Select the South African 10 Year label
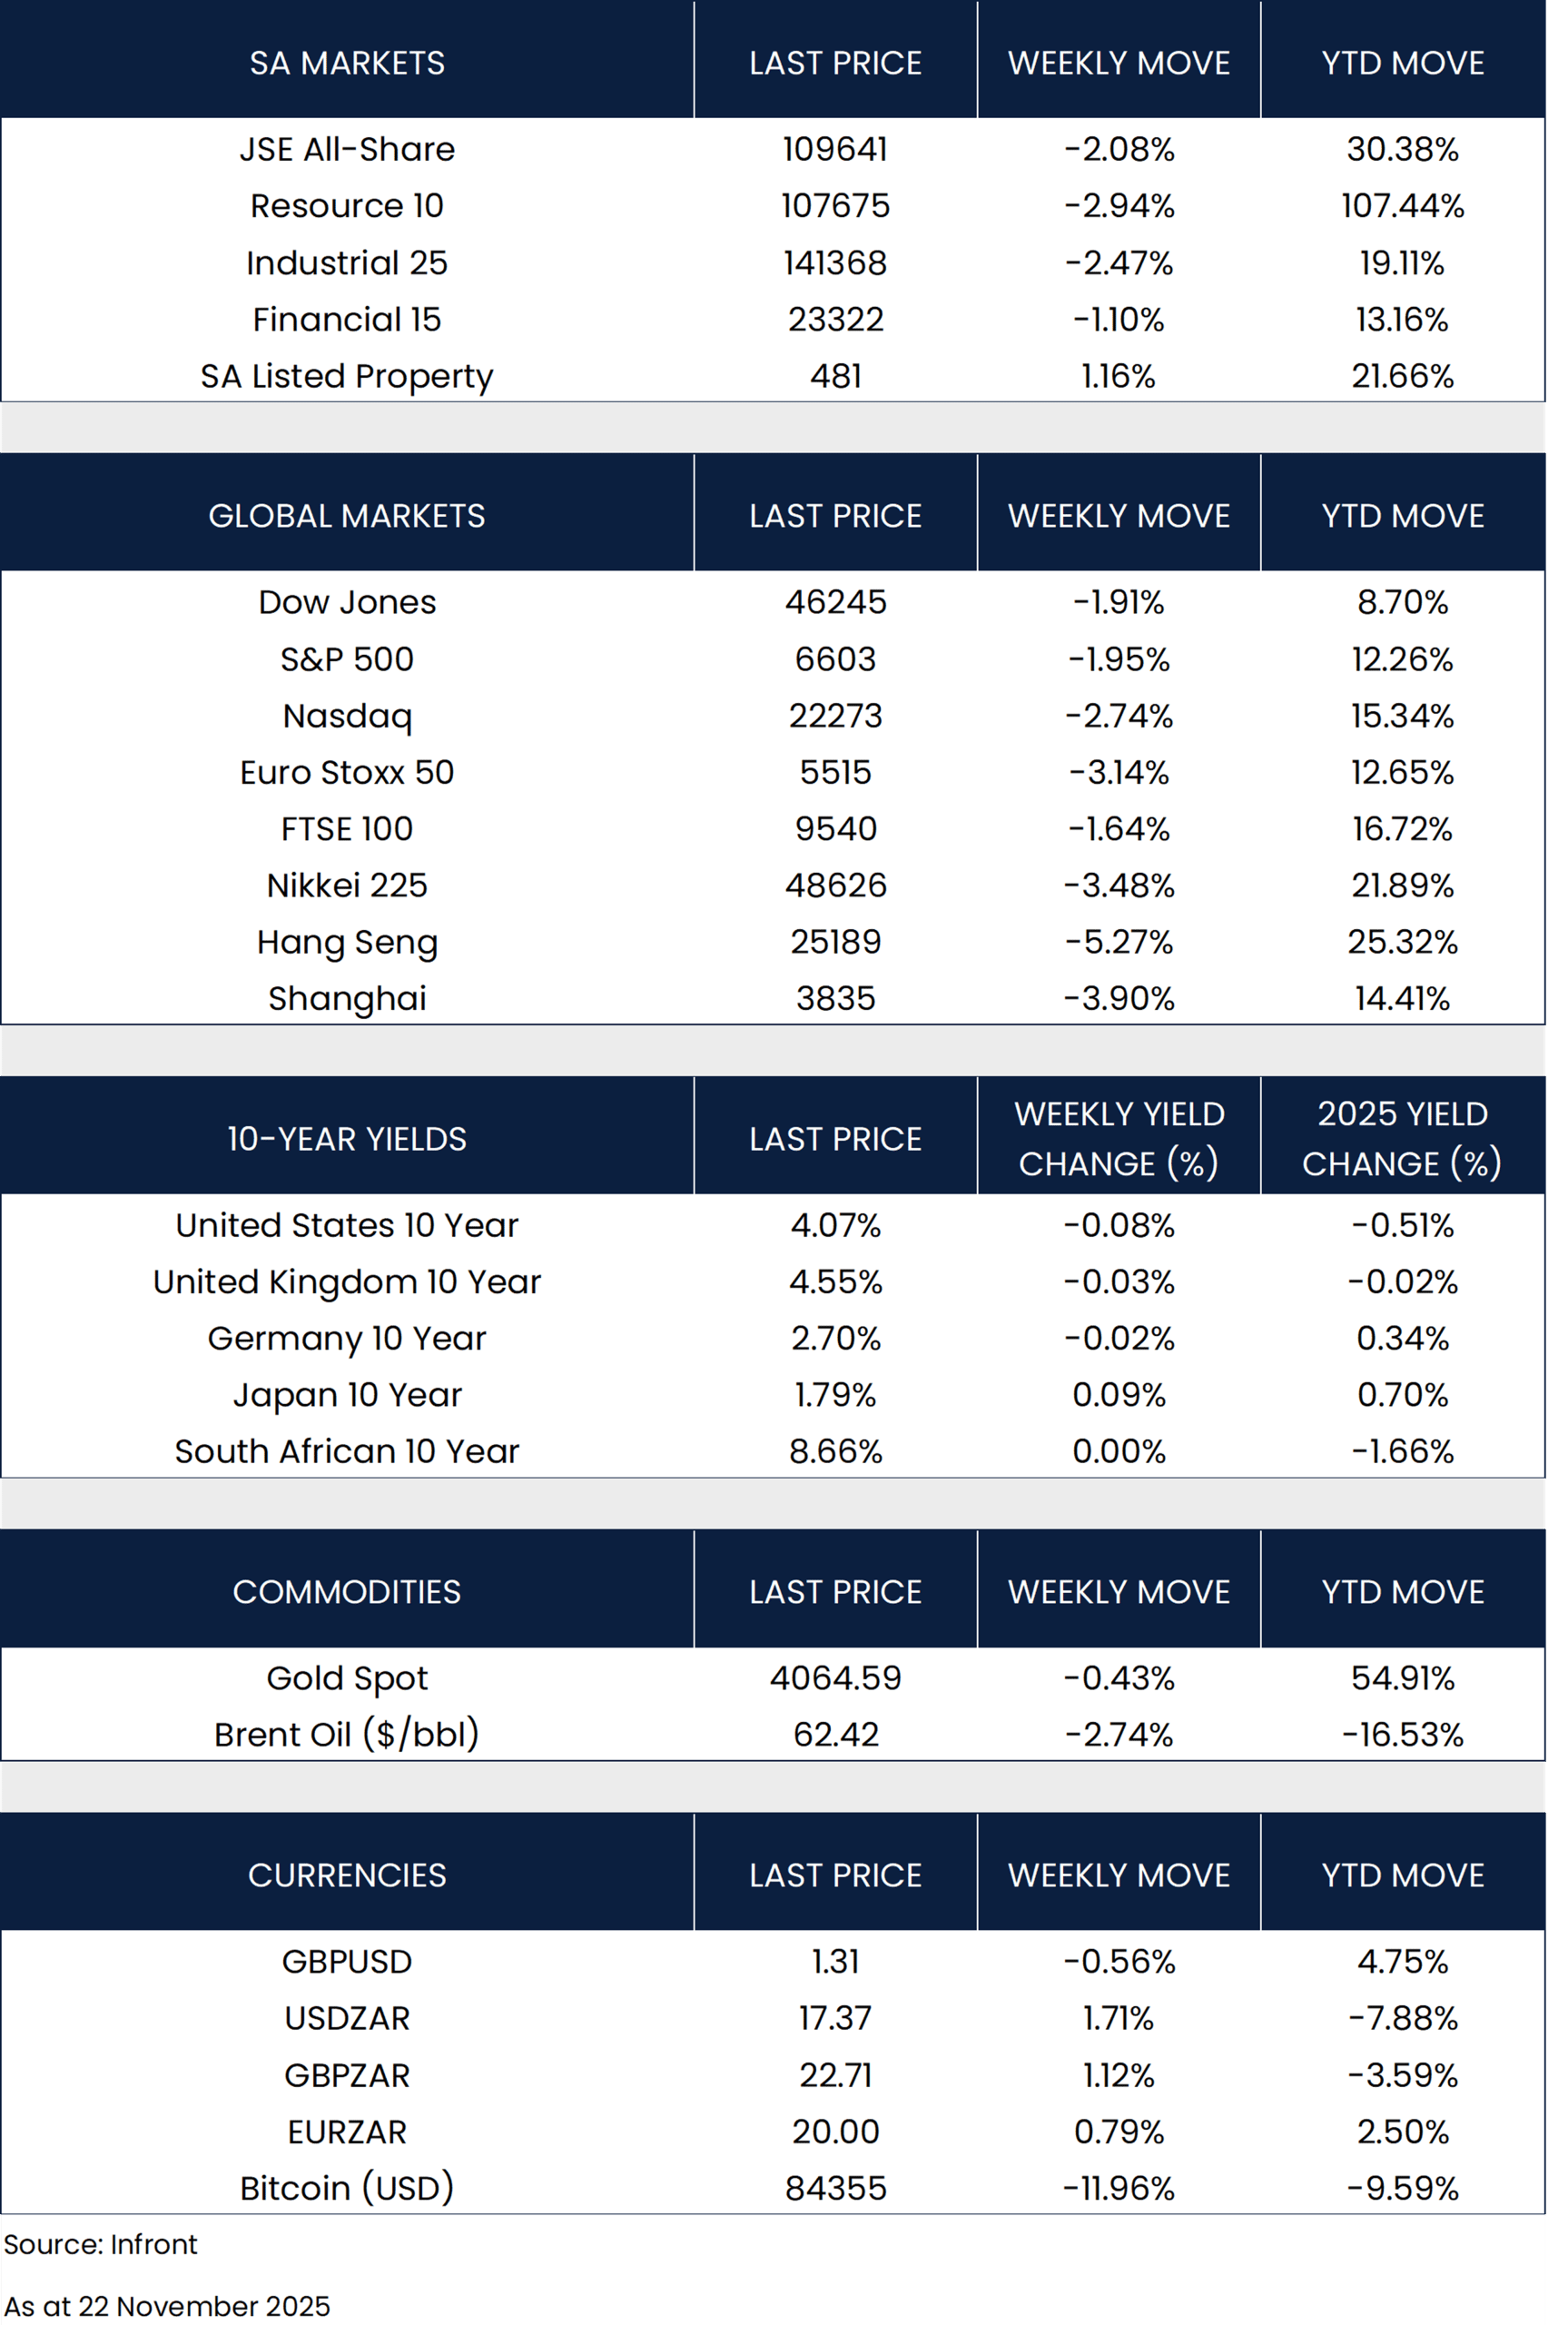The image size is (1568, 2325). [347, 1451]
